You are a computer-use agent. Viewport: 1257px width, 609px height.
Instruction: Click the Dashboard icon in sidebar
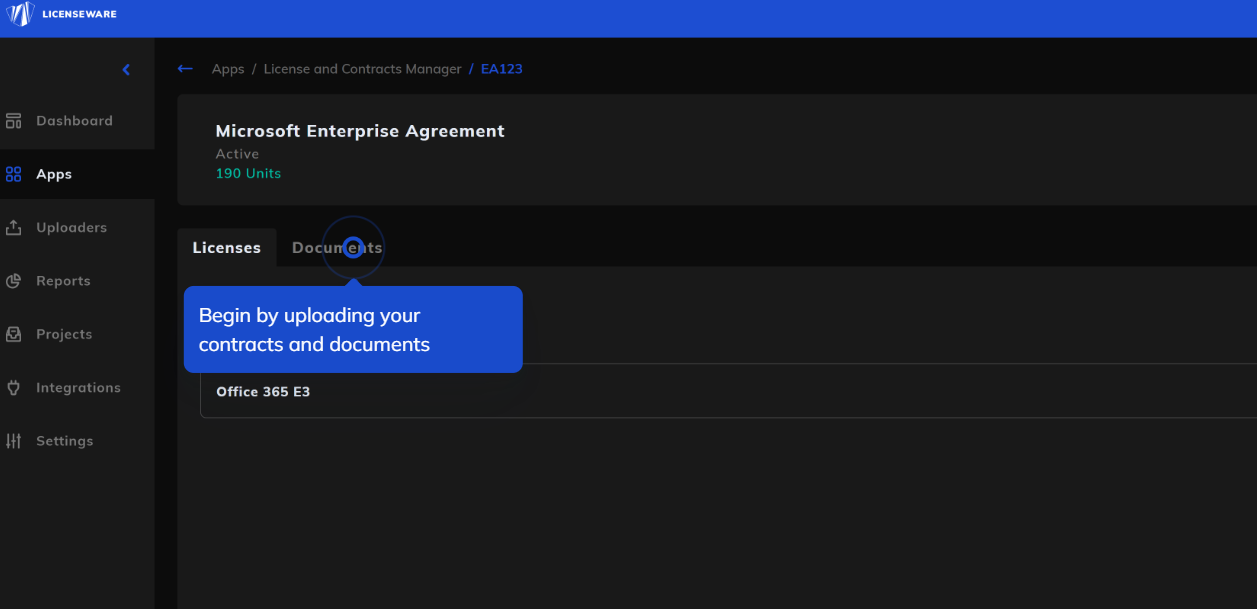point(13,121)
